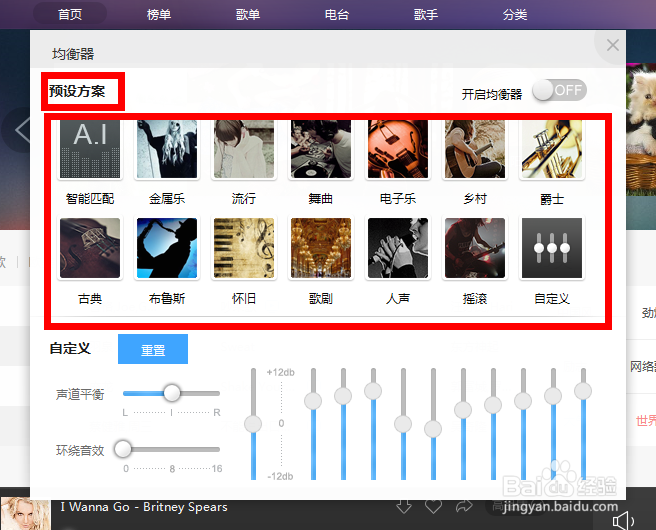This screenshot has height=530, width=656.
Task: Click the share arrow icon in player bar
Action: pyautogui.click(x=464, y=507)
